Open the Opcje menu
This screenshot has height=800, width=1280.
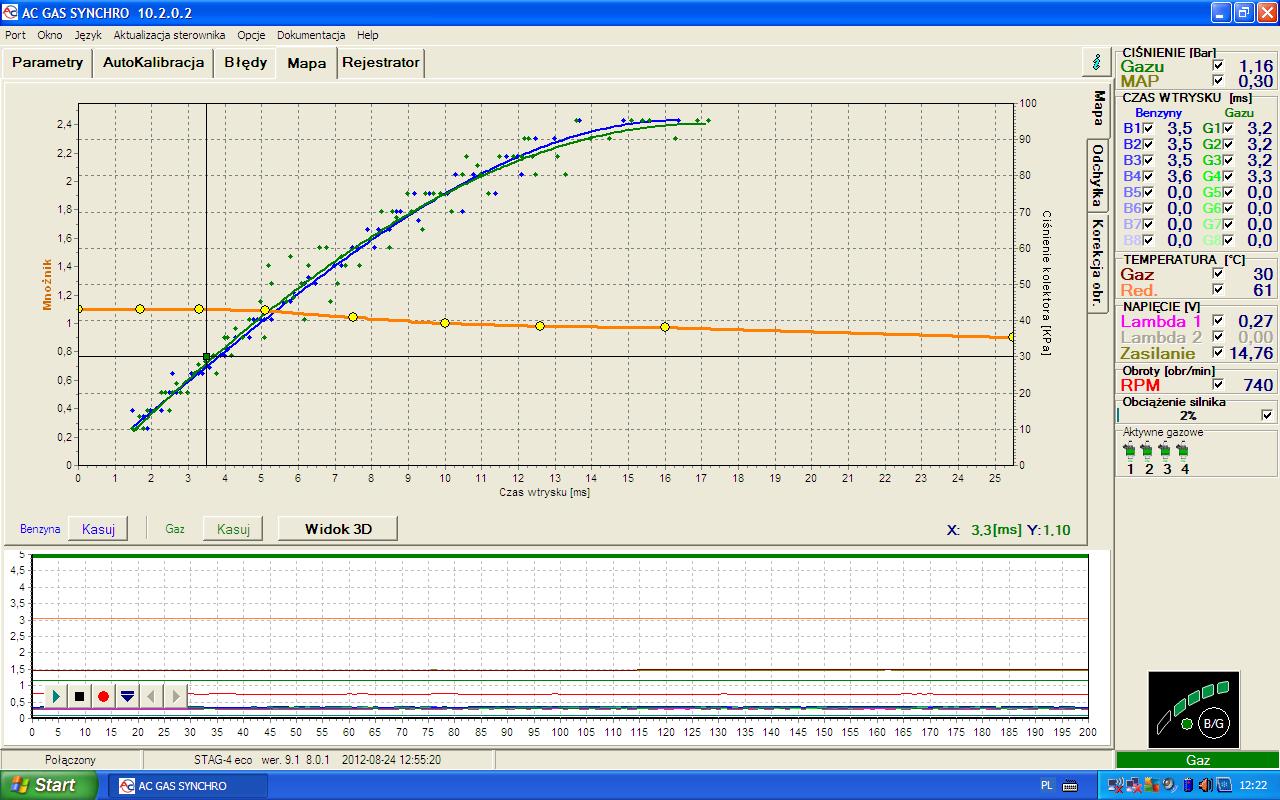(x=251, y=35)
